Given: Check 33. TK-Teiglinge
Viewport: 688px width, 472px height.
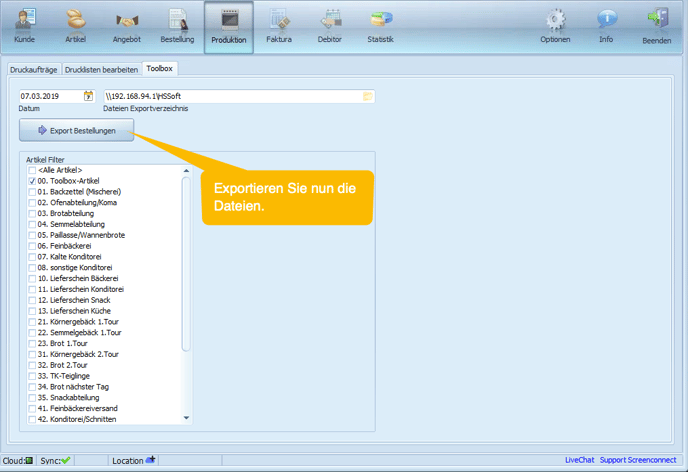Looking at the screenshot, I should pos(32,376).
